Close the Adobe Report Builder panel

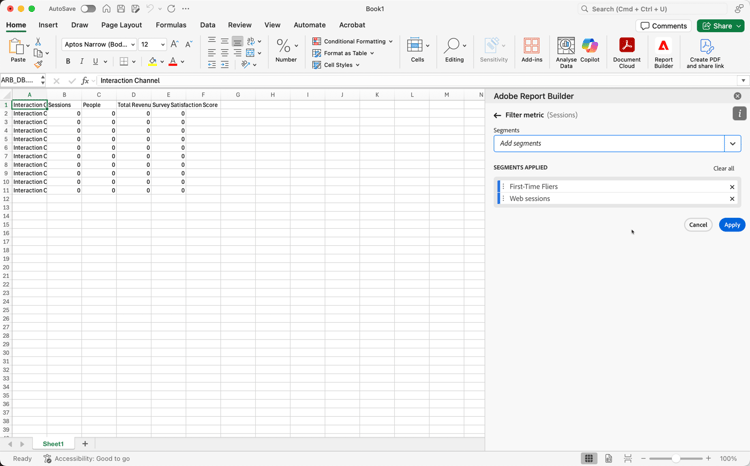click(x=738, y=96)
